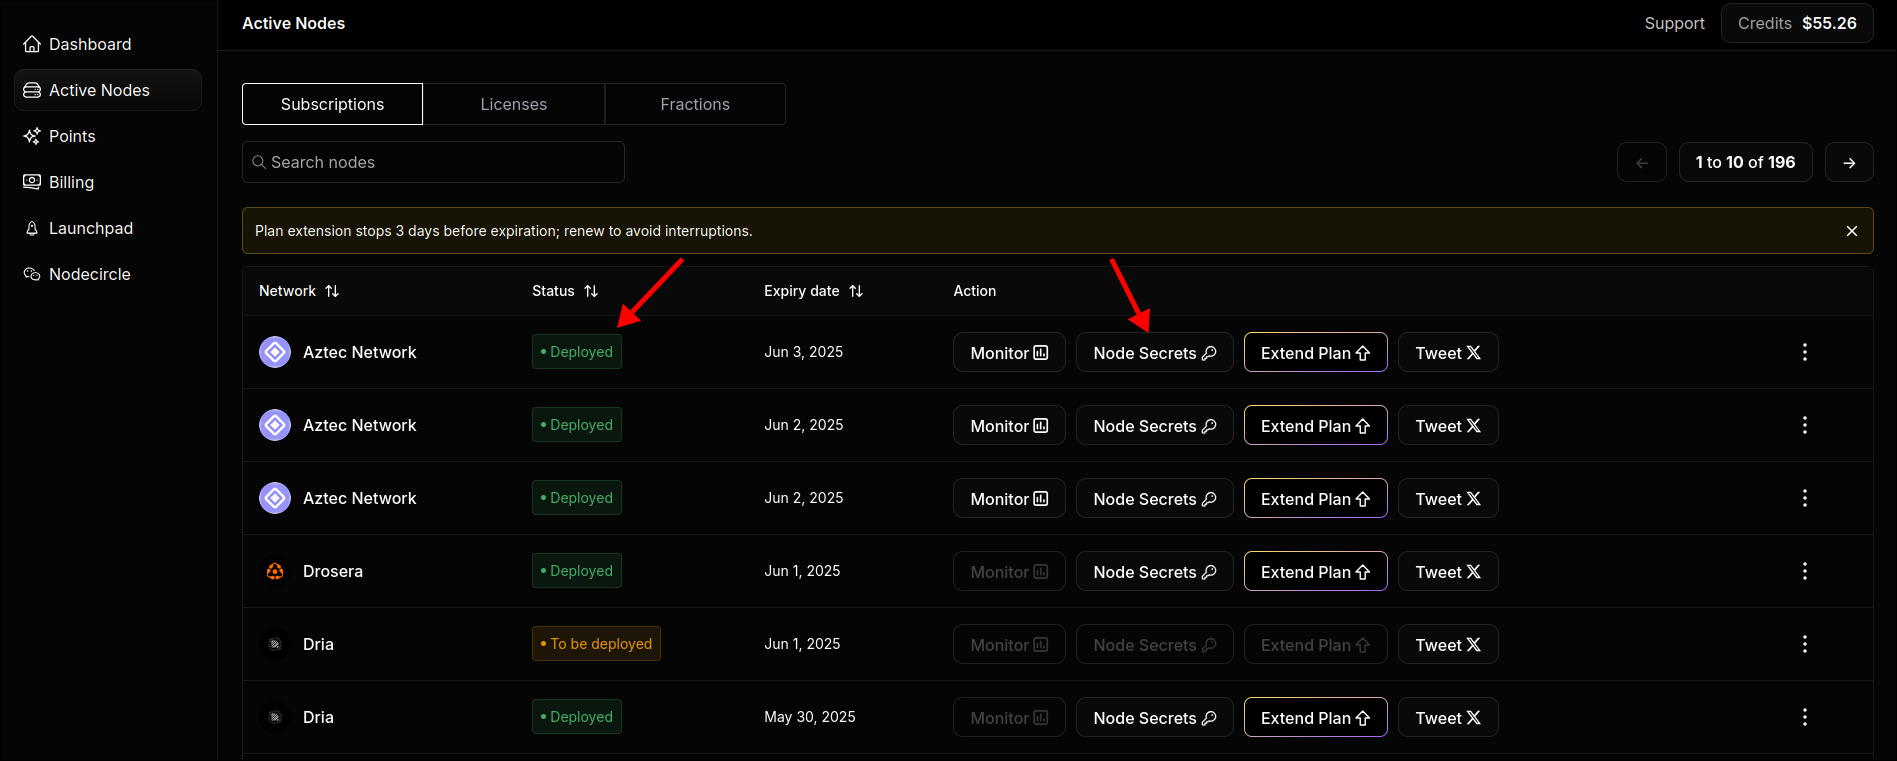Screen dimensions: 1897x761
Task: Click the Drosera network name
Action: point(333,571)
